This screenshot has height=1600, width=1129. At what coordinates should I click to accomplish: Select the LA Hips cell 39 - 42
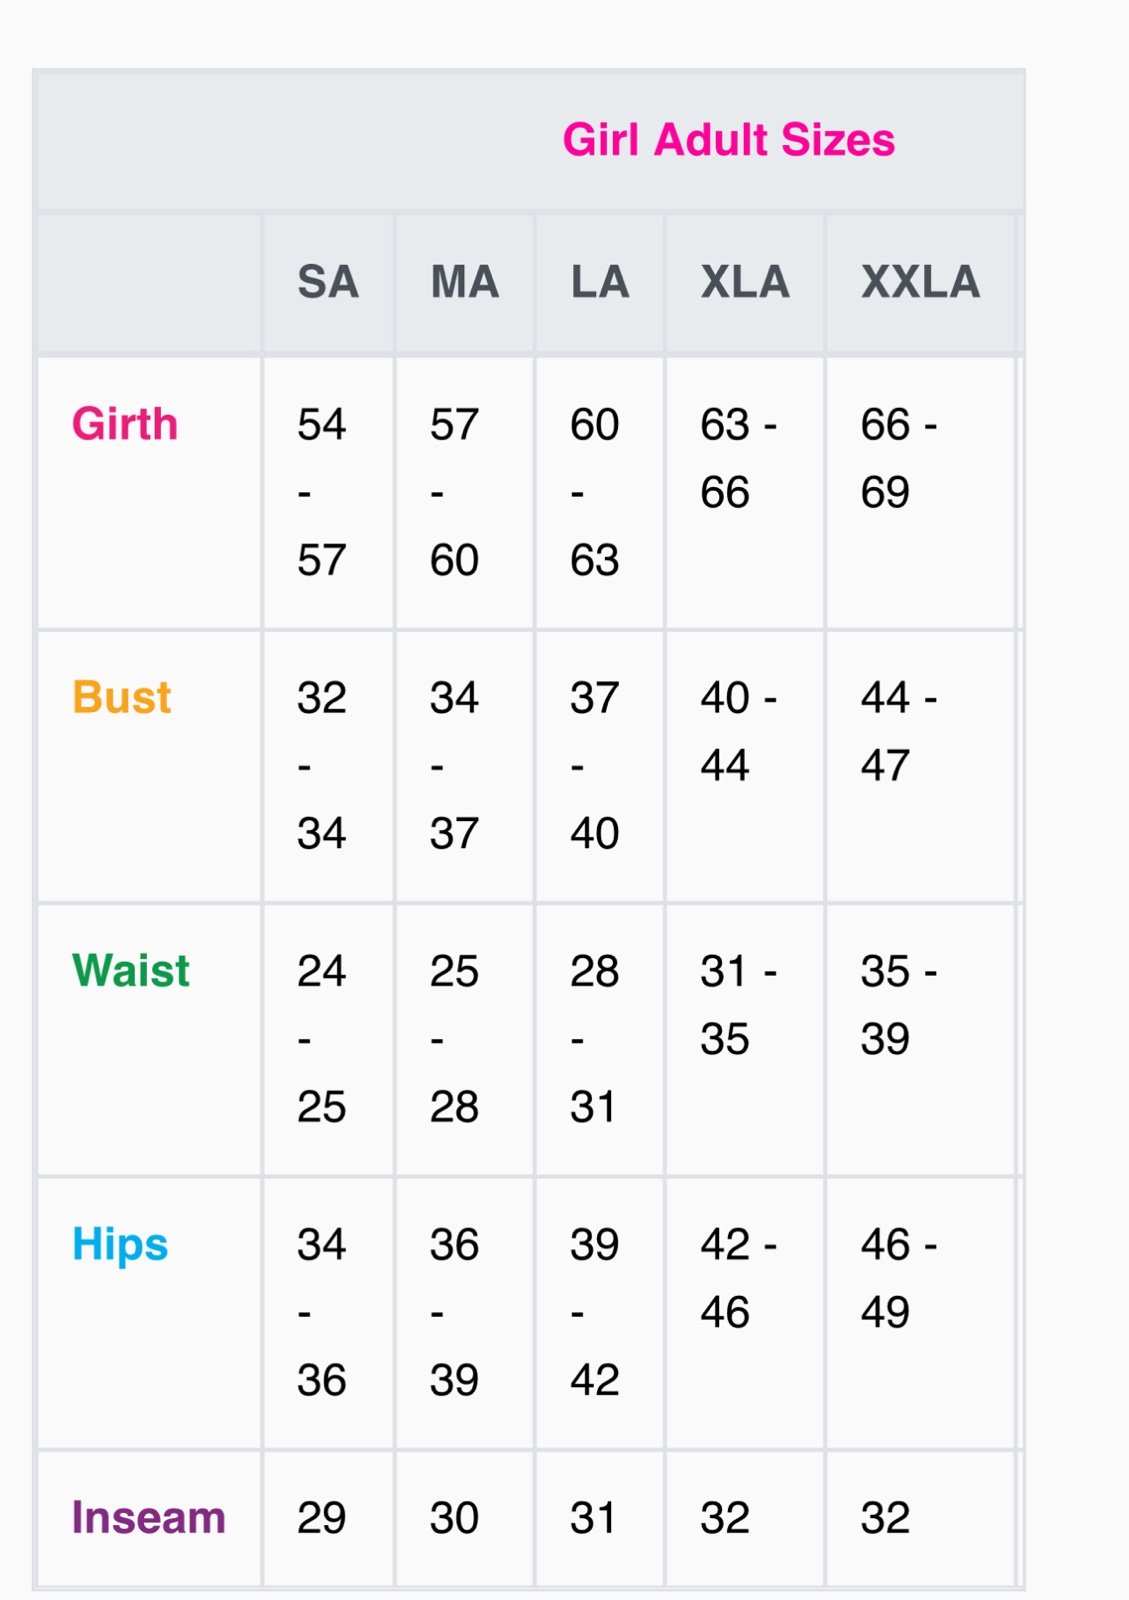pos(595,1312)
